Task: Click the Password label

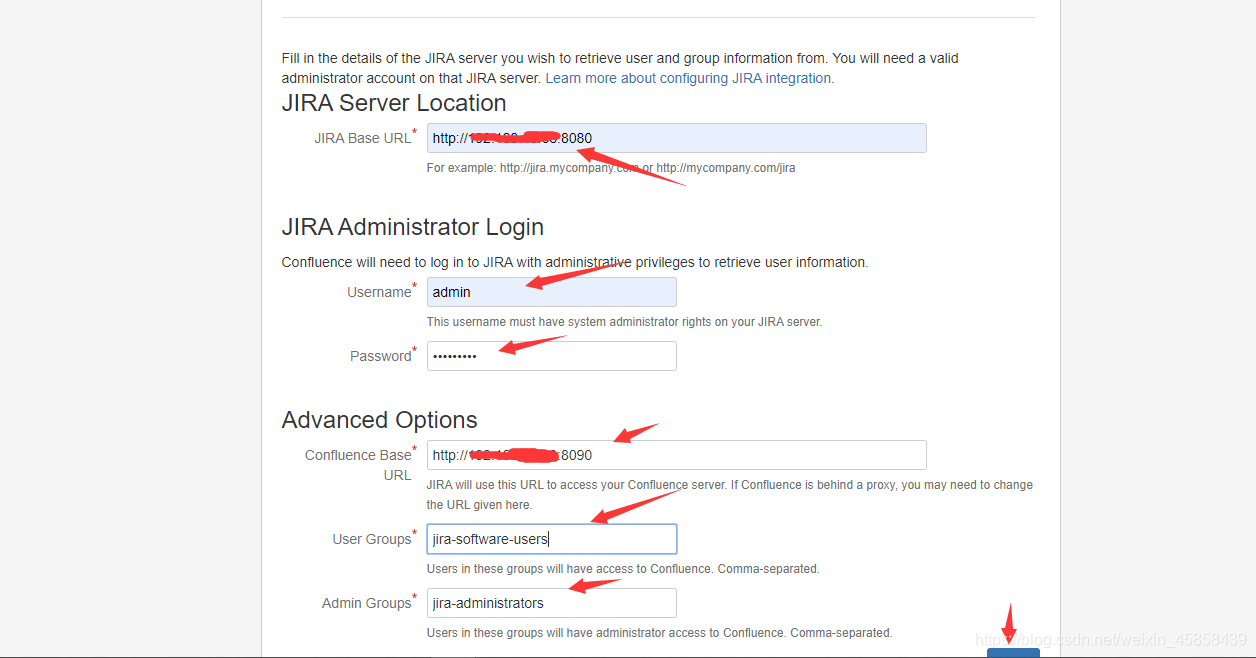Action: [x=381, y=356]
